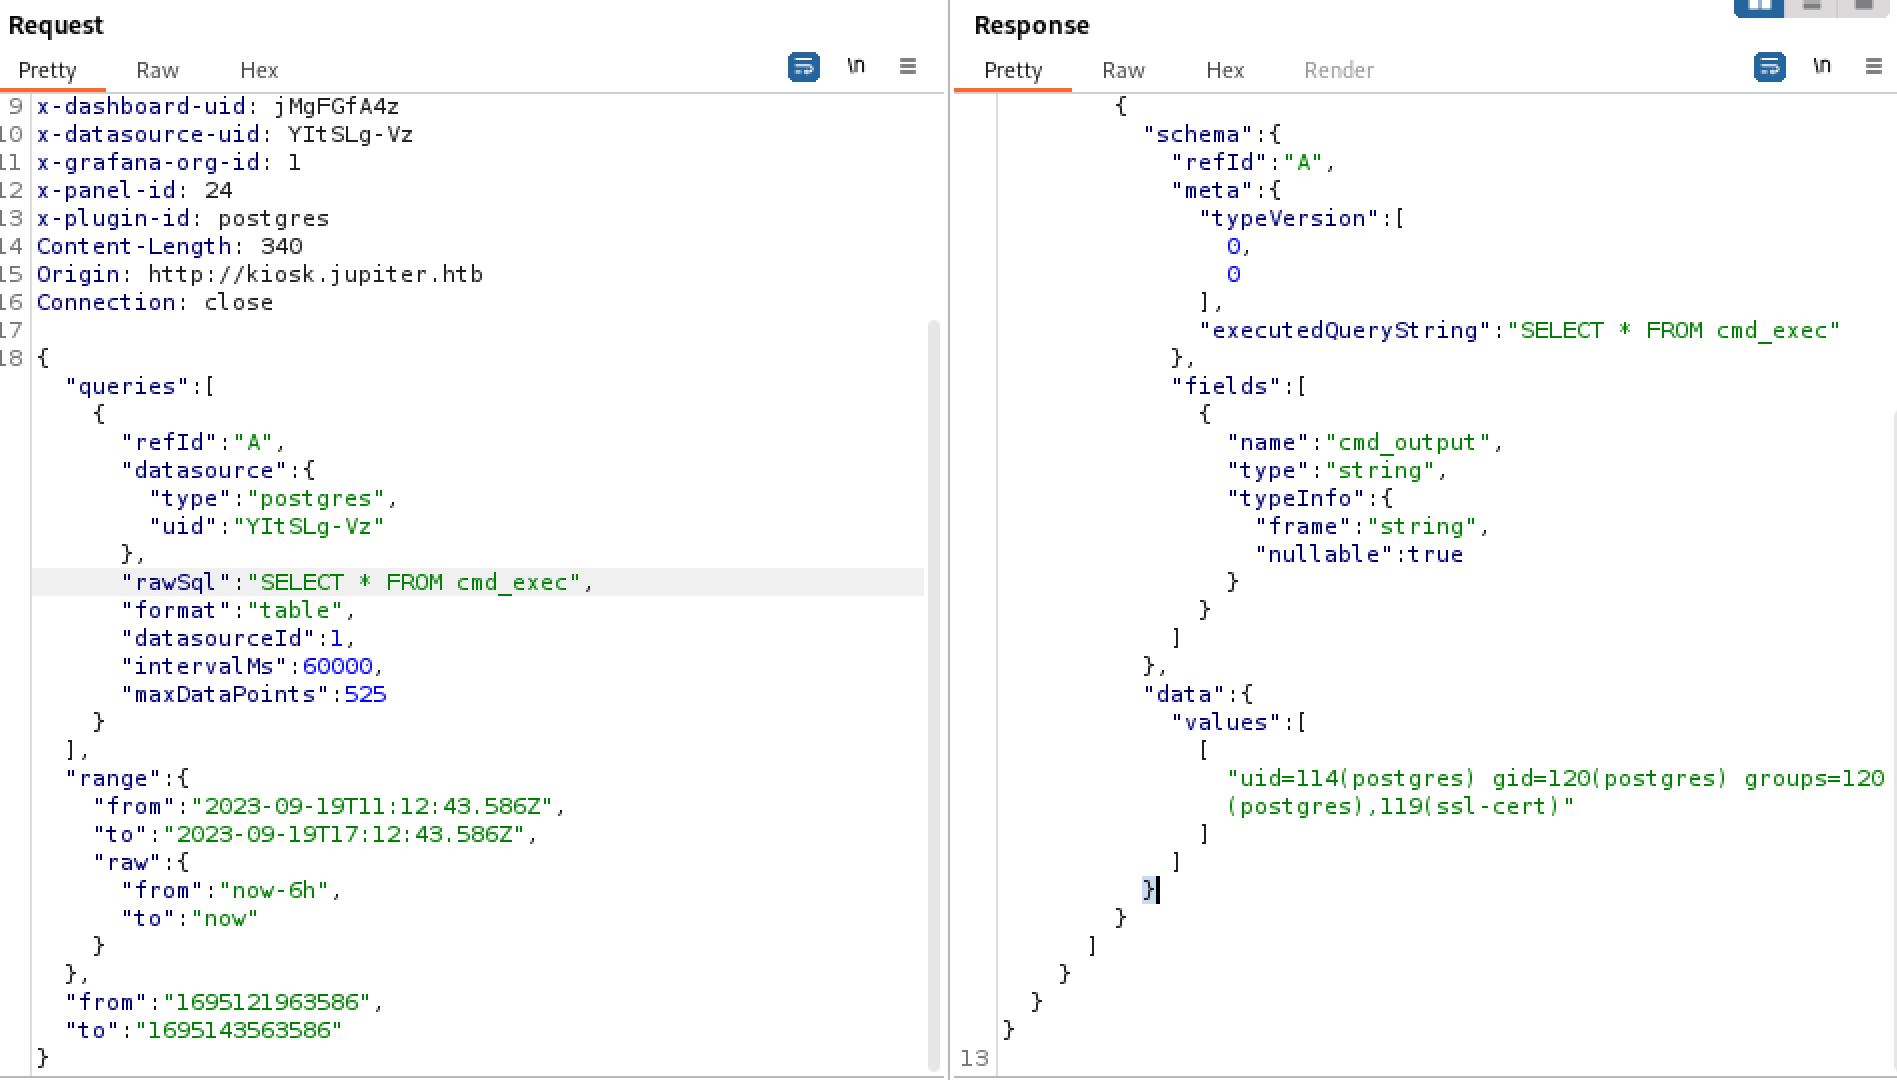Select the side-by-side layout icon

click(x=1759, y=6)
